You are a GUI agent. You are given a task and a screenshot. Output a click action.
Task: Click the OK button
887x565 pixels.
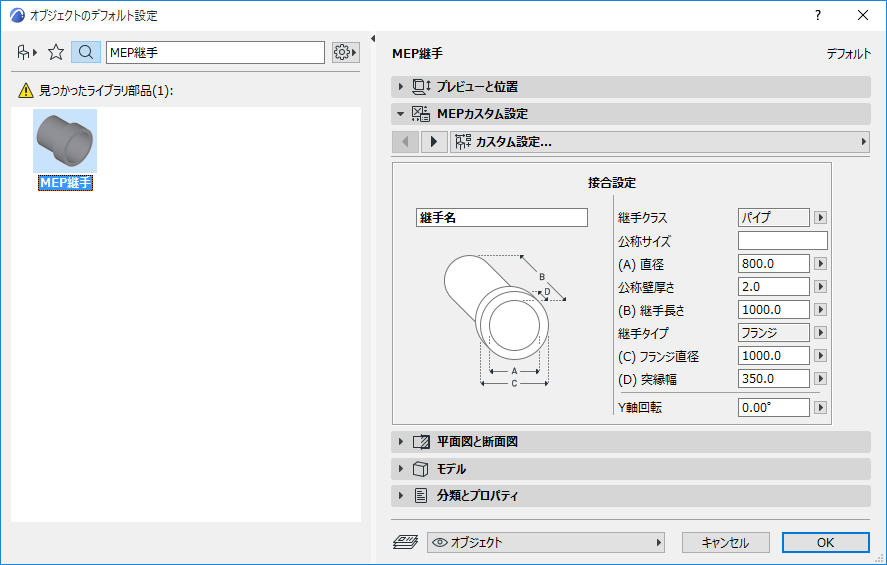[x=825, y=542]
